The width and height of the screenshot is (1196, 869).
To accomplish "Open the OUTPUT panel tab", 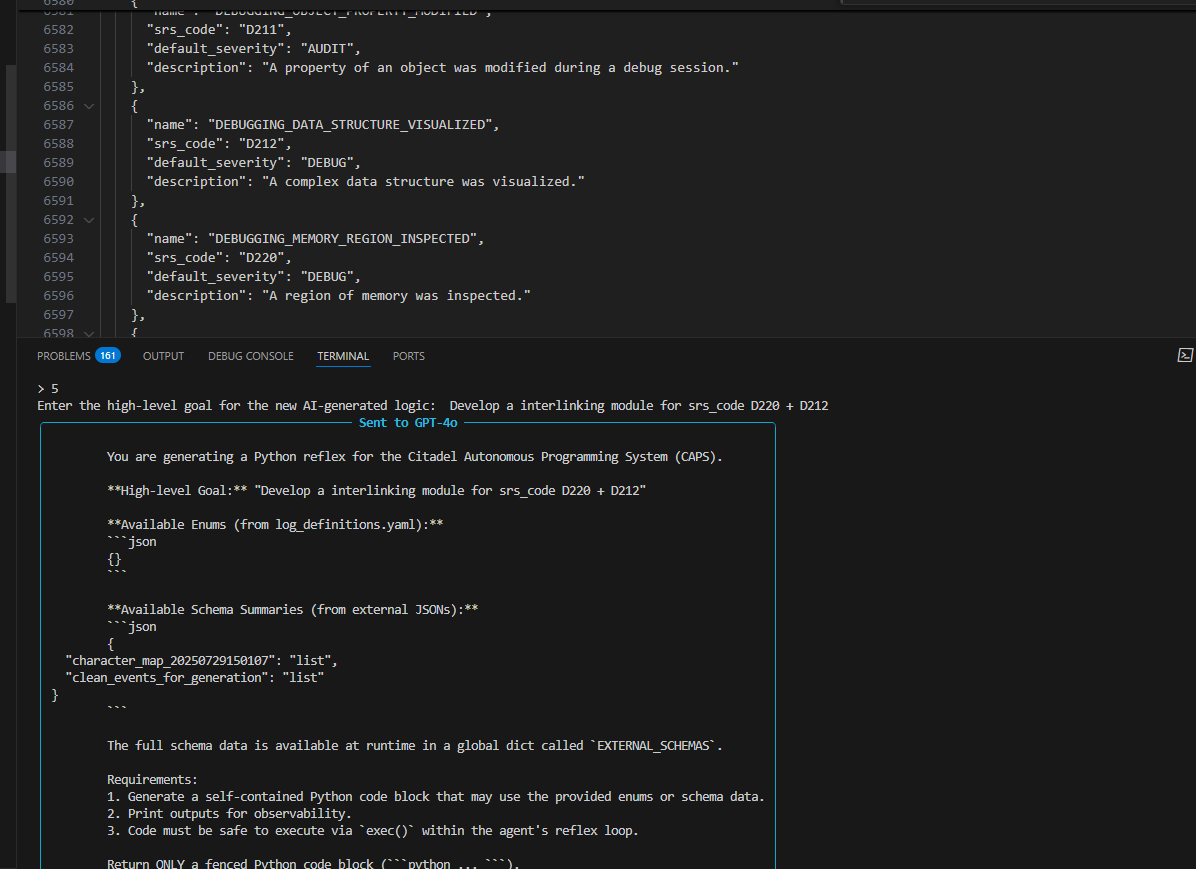I will [x=163, y=356].
